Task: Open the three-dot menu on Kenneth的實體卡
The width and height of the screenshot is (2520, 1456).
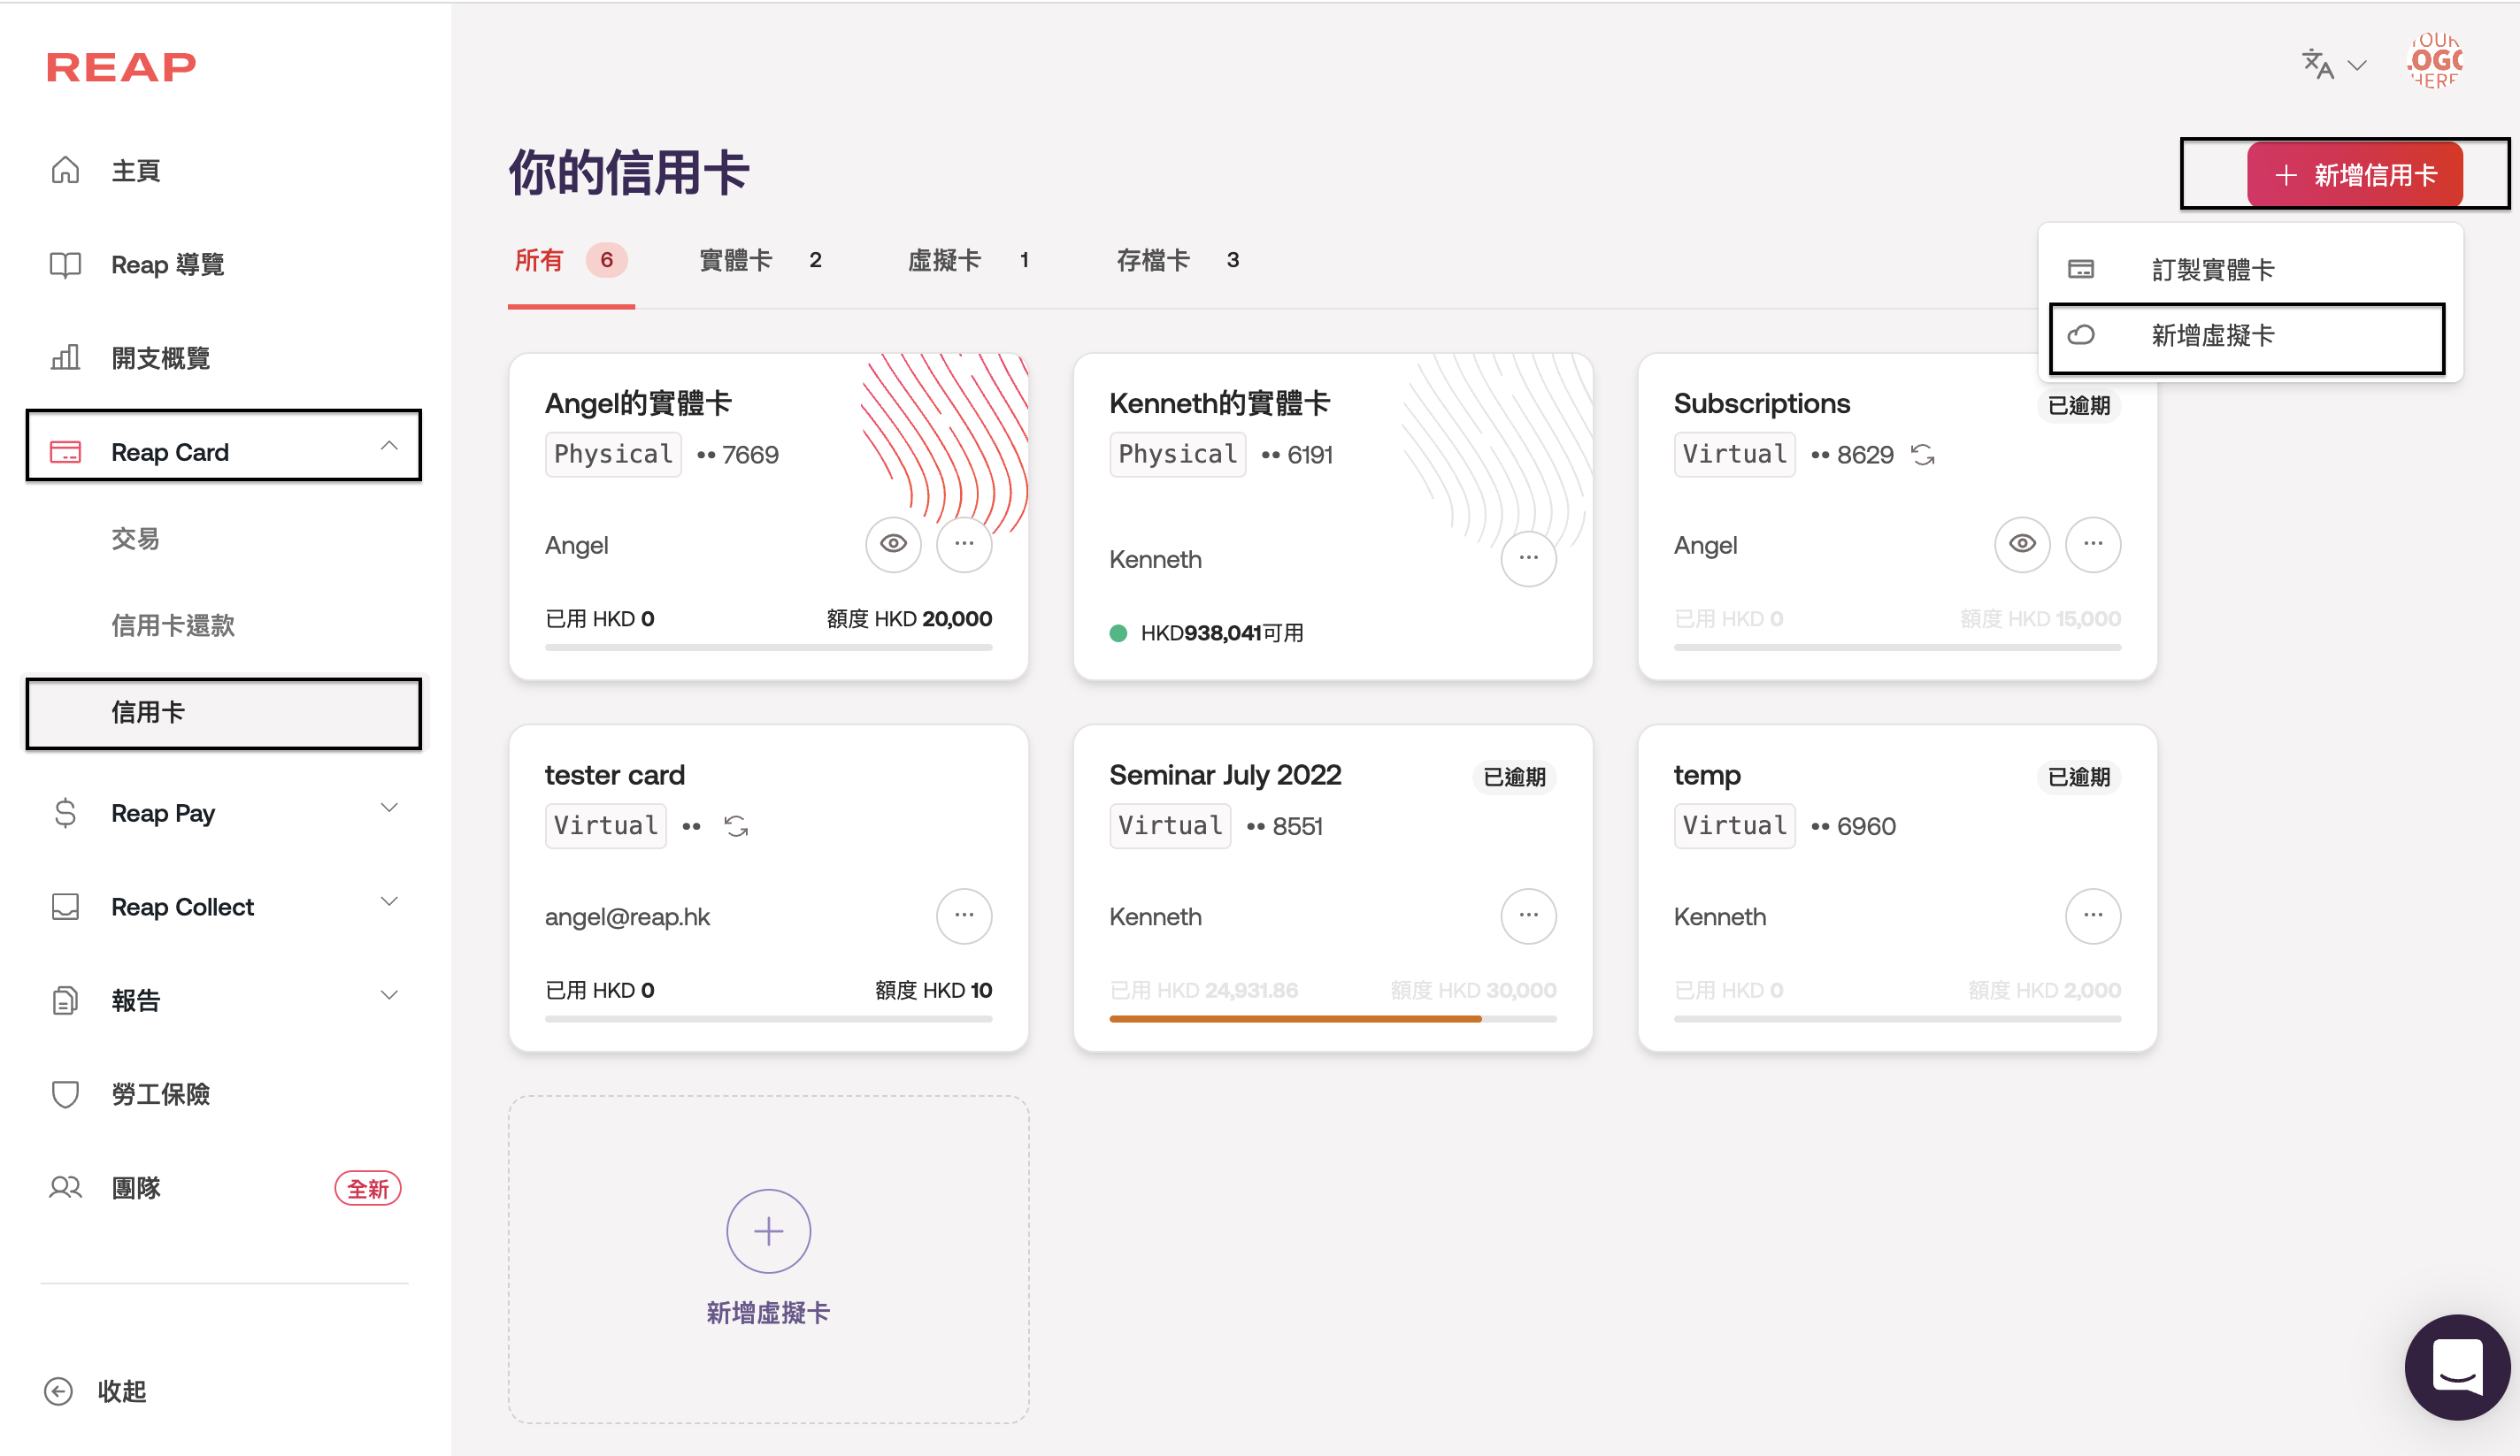Action: click(x=1527, y=558)
